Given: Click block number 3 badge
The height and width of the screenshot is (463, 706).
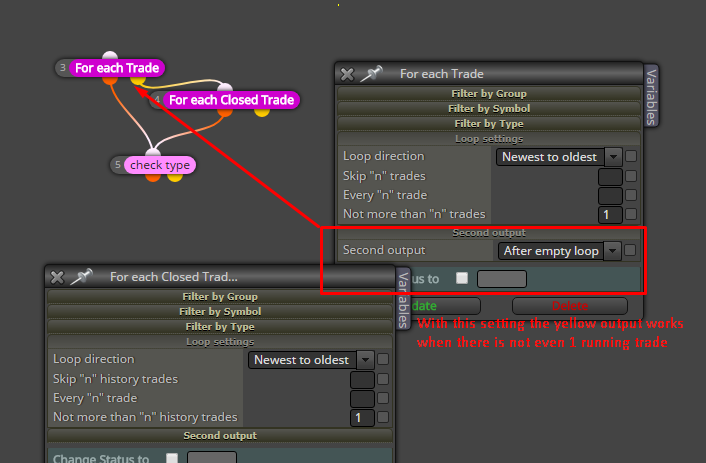Looking at the screenshot, I should 63,68.
